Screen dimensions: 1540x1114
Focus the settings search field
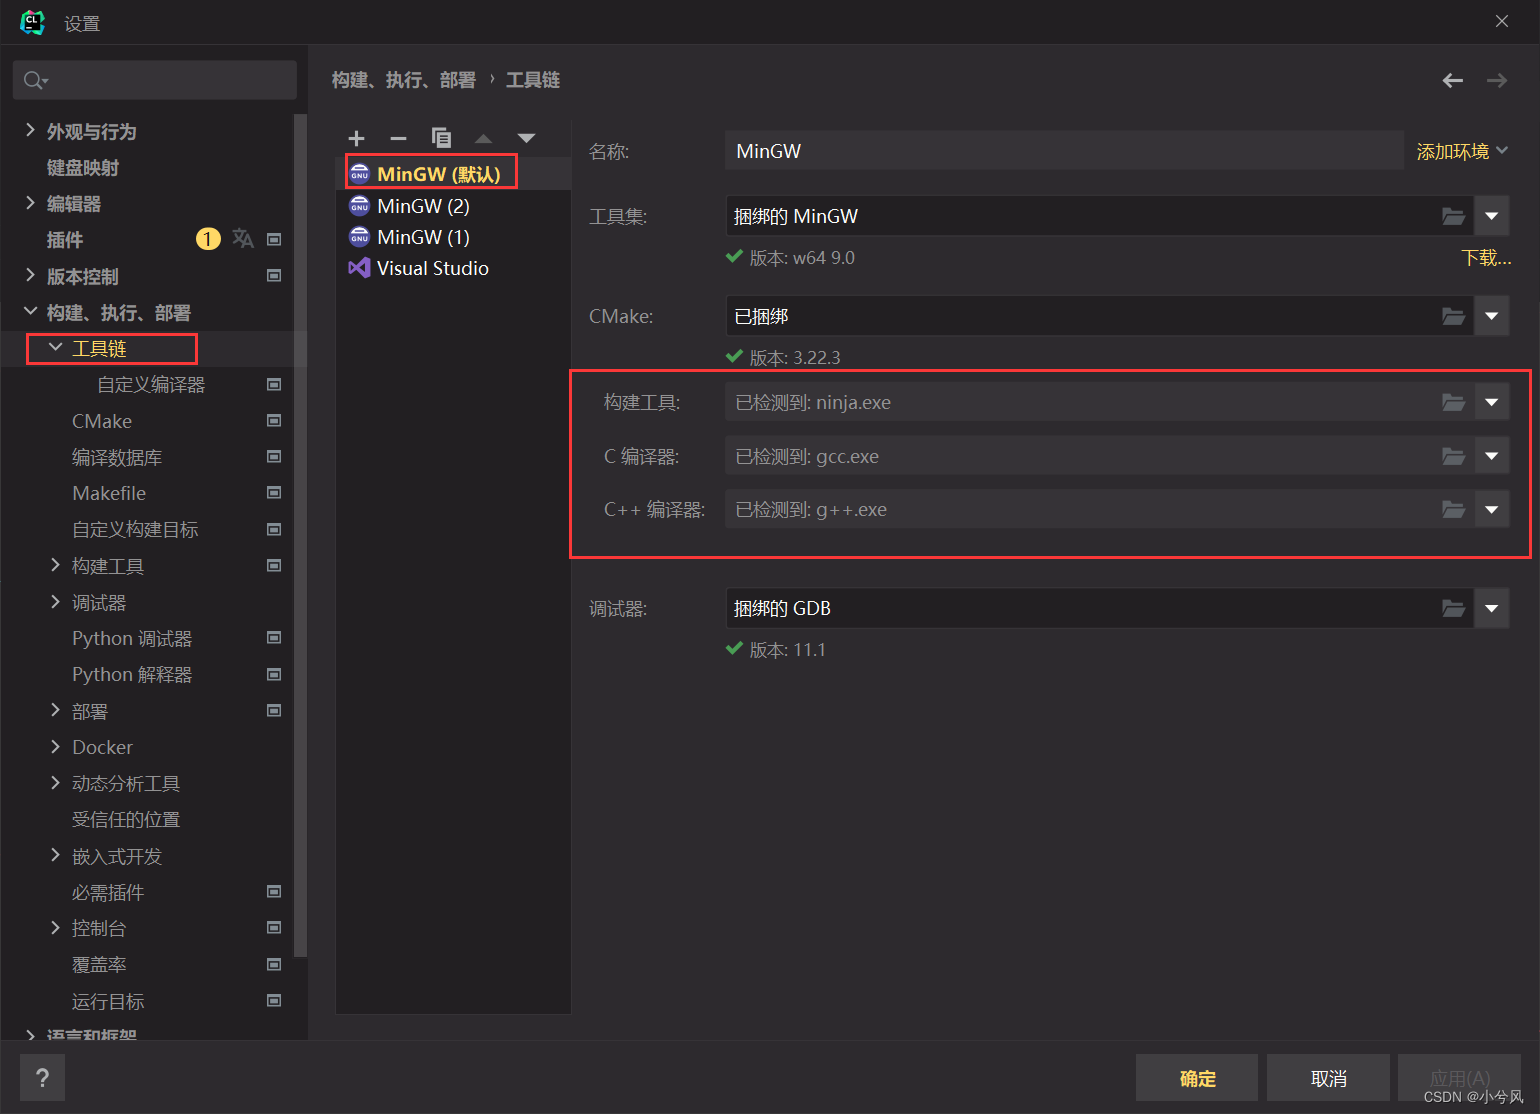155,80
